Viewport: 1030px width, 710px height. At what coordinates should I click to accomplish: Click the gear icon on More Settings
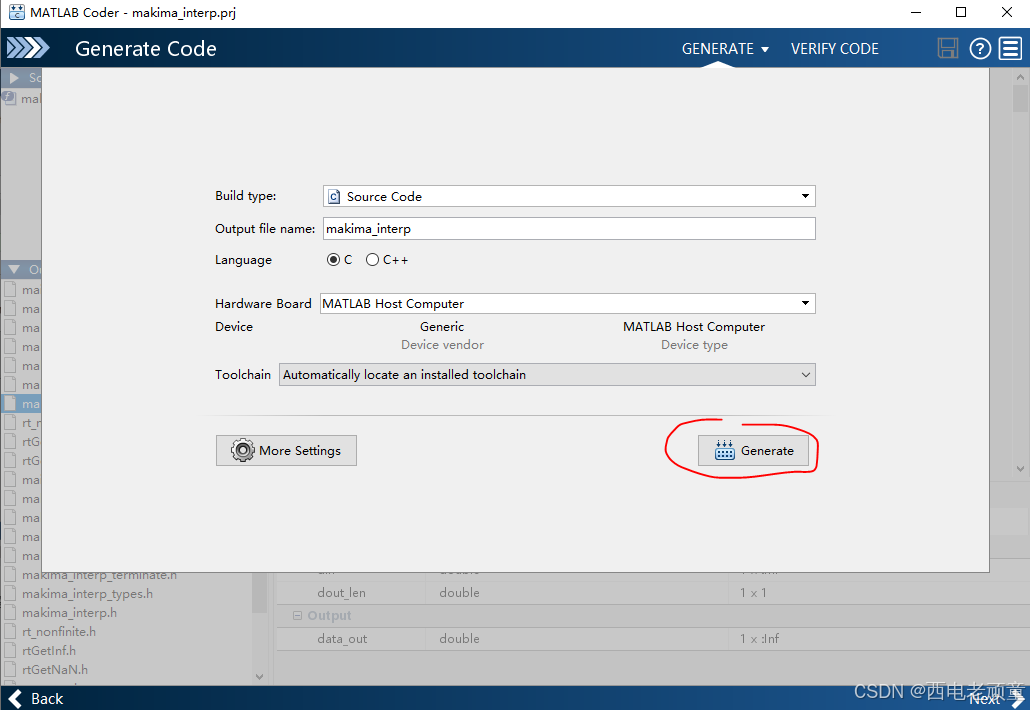click(x=242, y=451)
